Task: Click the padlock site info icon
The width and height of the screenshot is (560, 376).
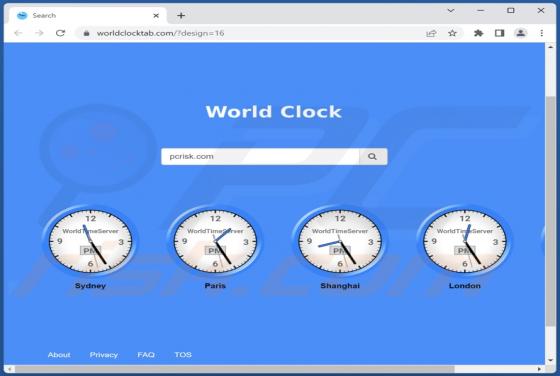Action: (x=86, y=33)
